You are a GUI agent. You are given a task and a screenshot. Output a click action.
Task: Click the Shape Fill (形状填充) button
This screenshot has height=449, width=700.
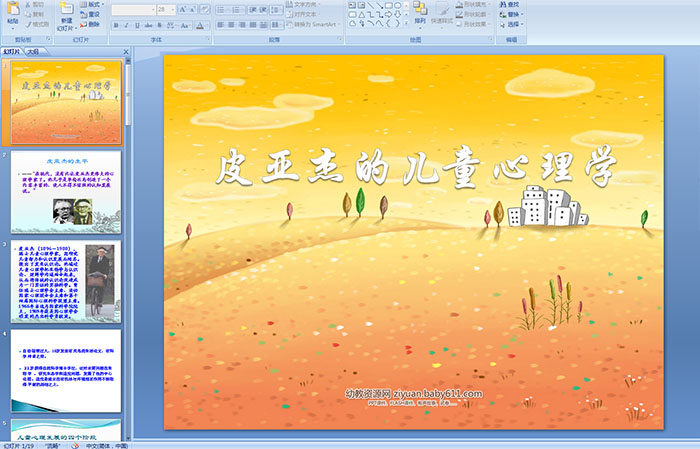(472, 4)
